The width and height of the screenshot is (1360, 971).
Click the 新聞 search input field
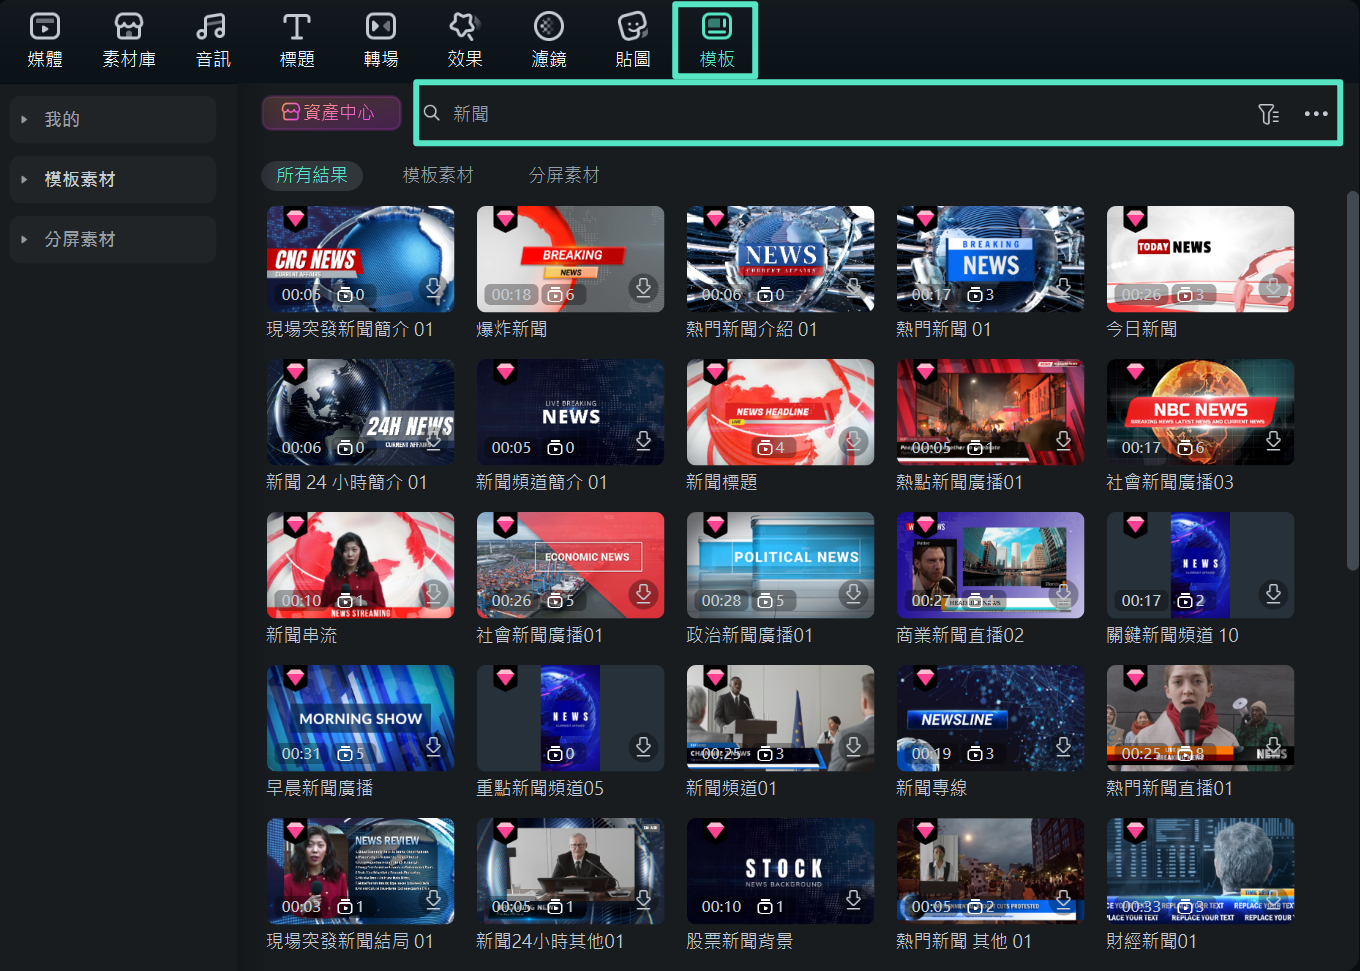click(x=840, y=114)
